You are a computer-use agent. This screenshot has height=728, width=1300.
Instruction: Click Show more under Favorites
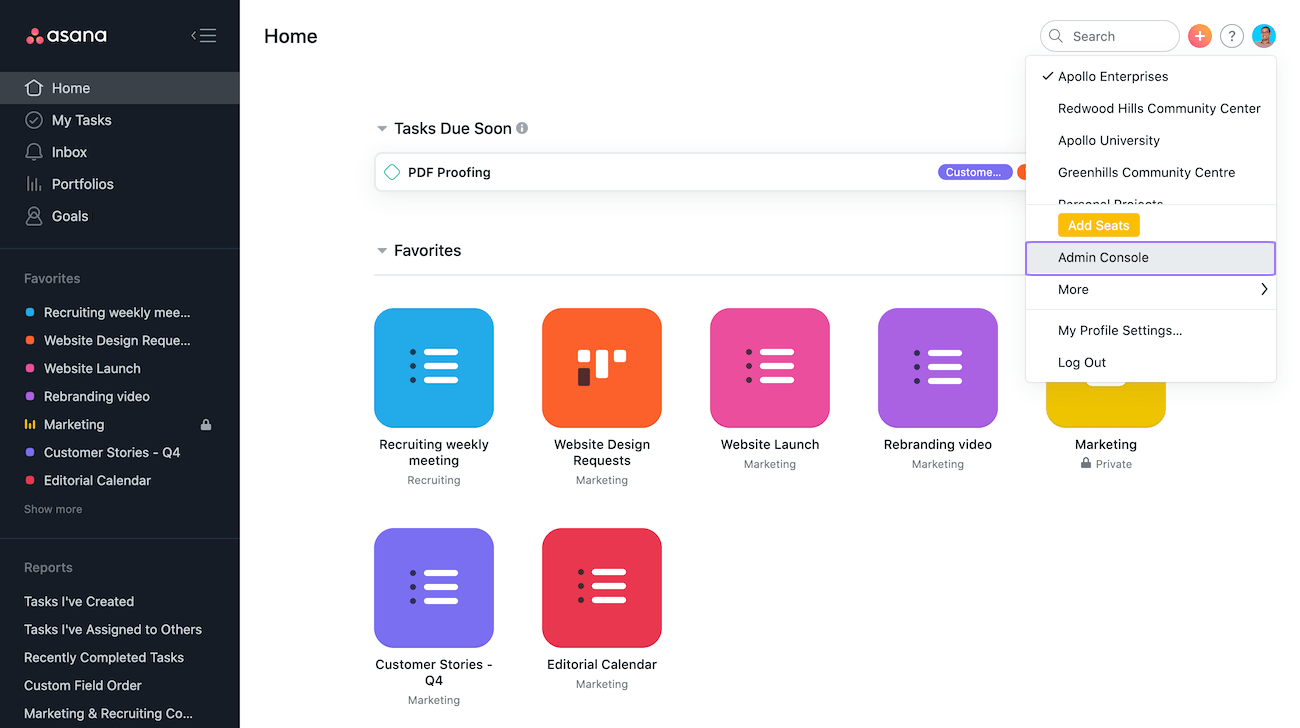point(53,509)
